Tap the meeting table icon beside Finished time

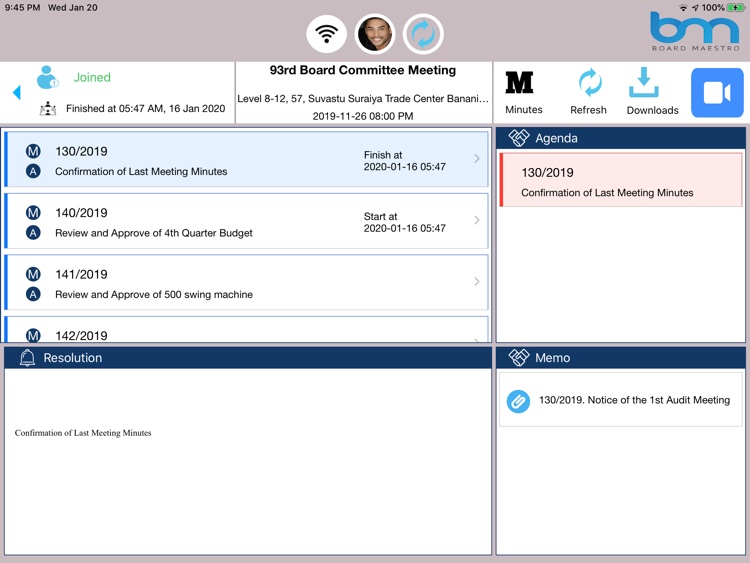coord(48,109)
